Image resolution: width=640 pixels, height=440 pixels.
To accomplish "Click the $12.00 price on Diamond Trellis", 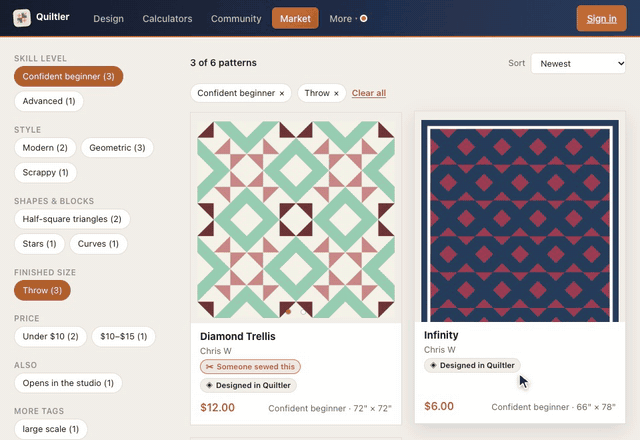I will click(218, 407).
